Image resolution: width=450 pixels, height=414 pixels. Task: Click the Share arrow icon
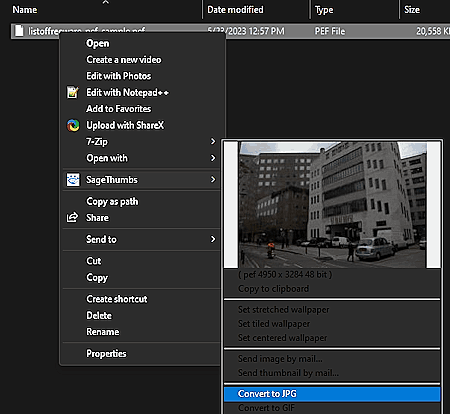pos(72,217)
